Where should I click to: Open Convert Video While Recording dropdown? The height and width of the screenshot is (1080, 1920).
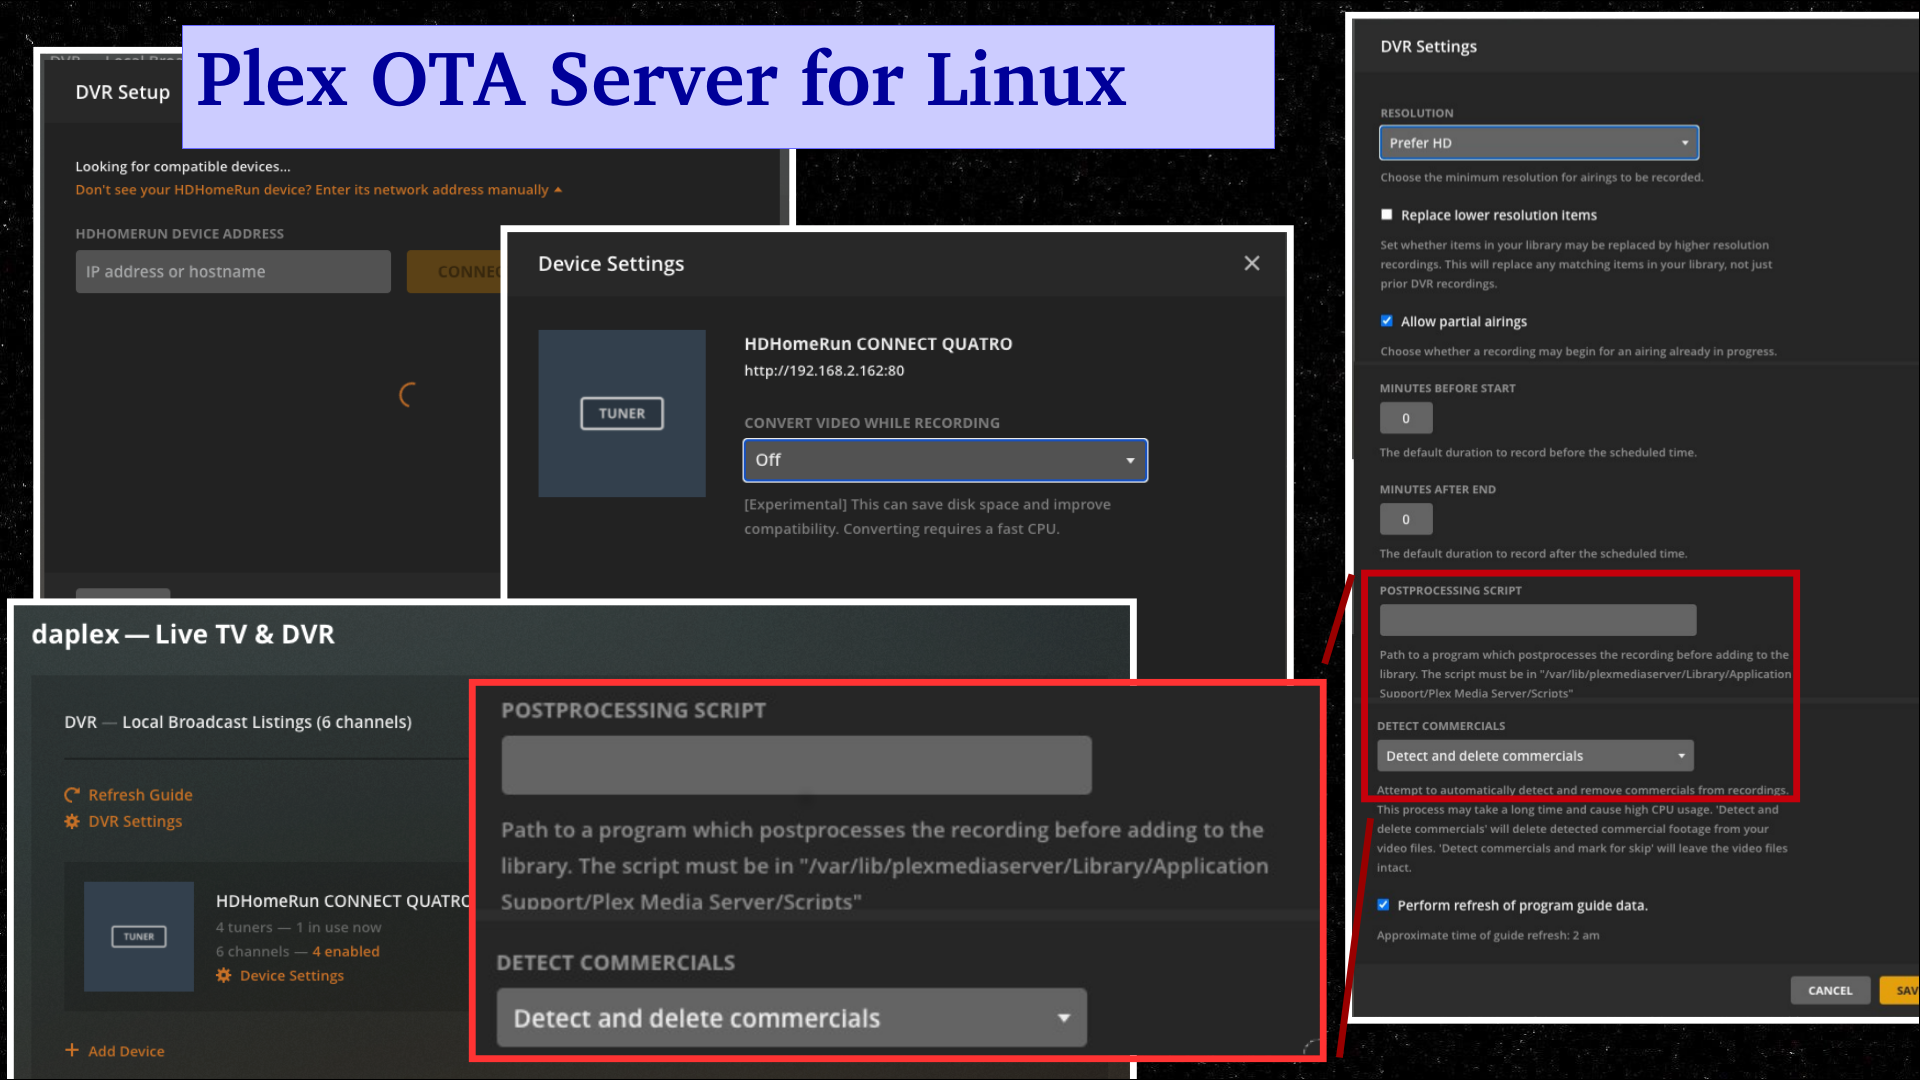944,460
